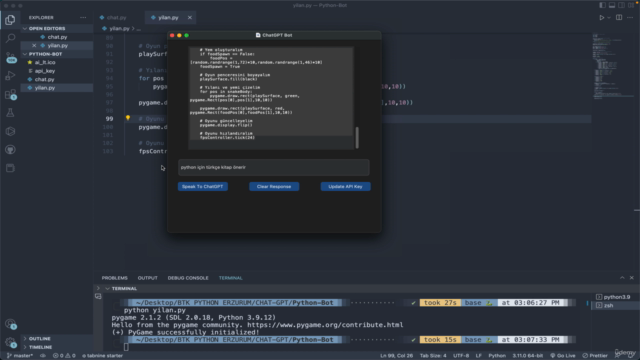The height and width of the screenshot is (360, 640).
Task: Click Ln 99, Col 26 in the status bar
Action: click(396, 356)
